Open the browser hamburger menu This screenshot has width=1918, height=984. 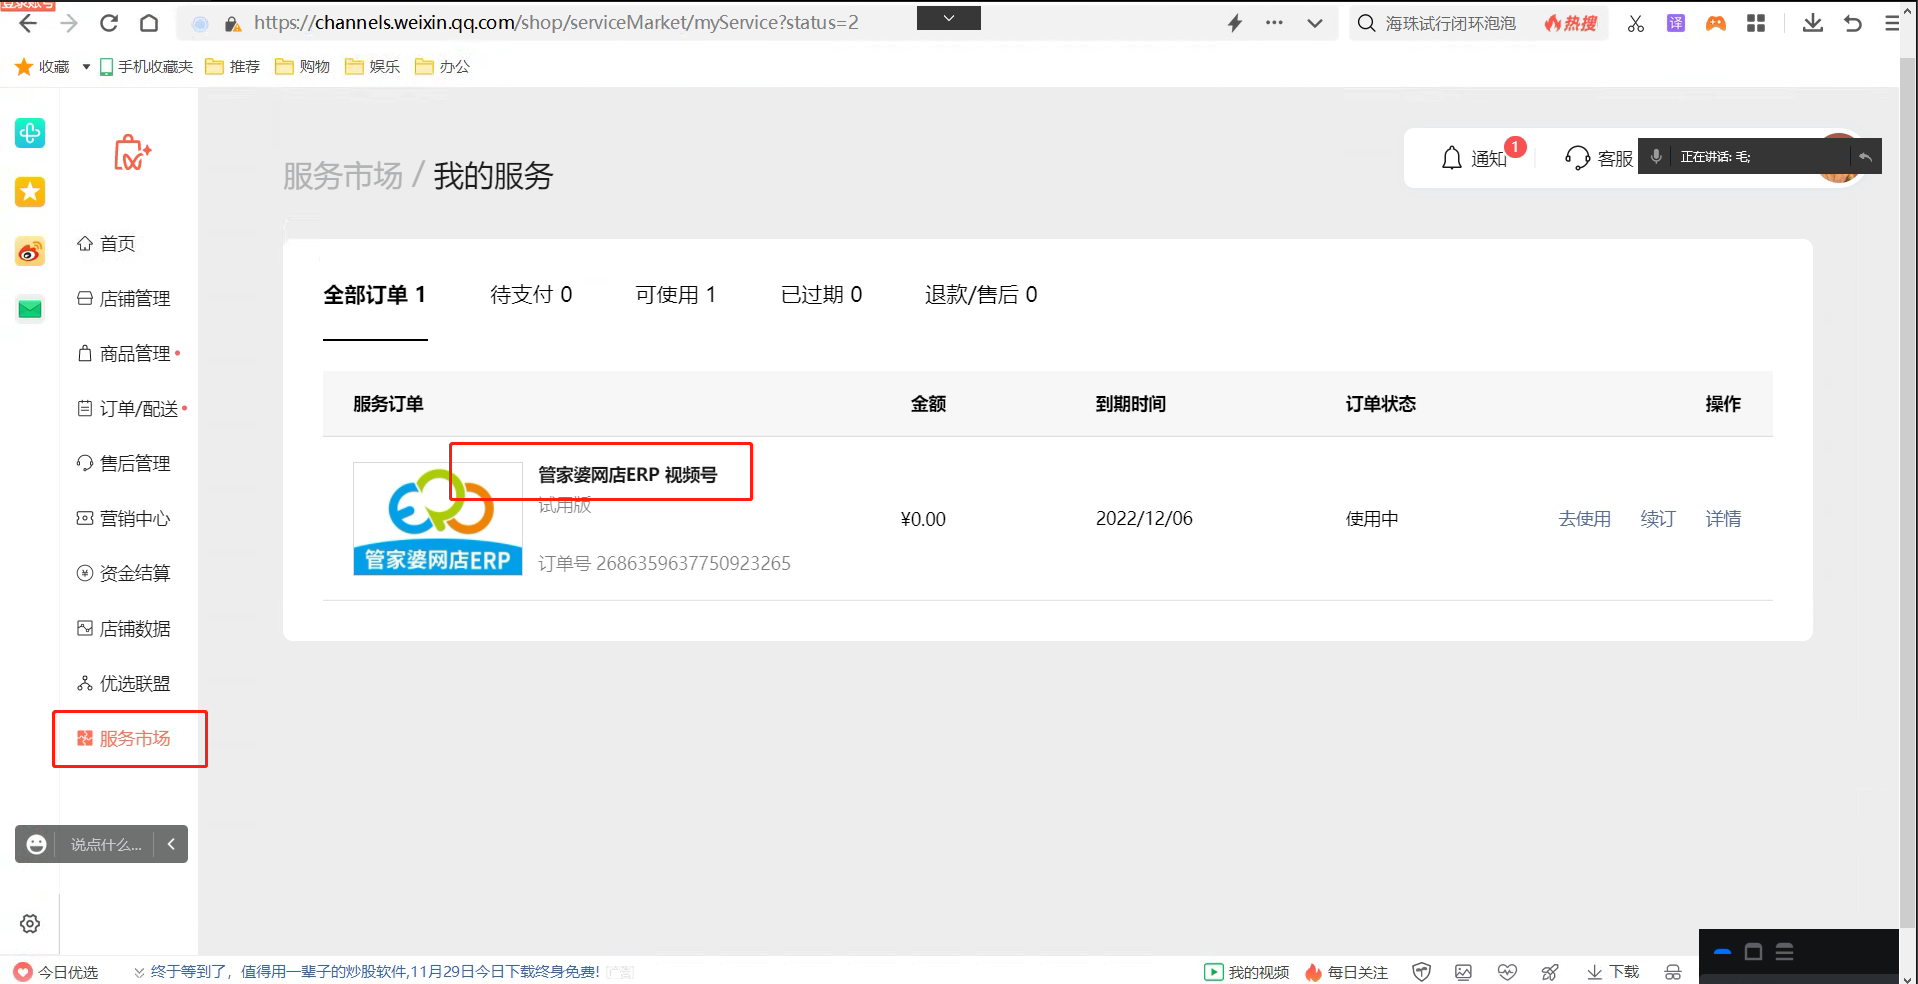point(1892,23)
